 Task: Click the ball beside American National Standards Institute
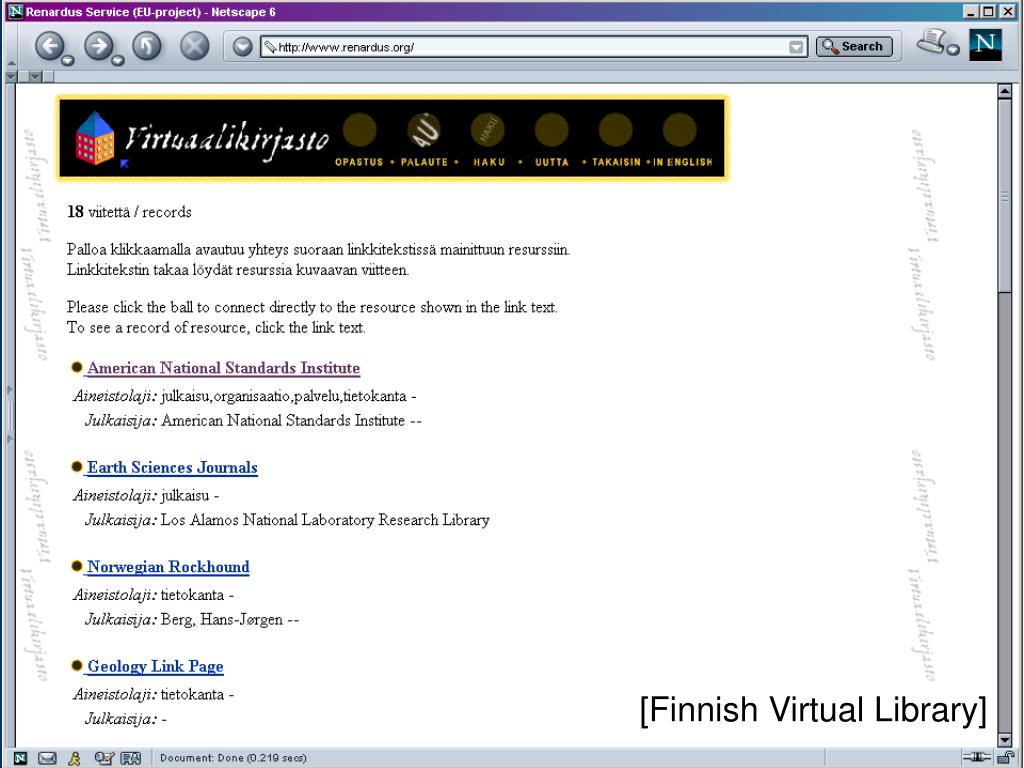click(76, 367)
